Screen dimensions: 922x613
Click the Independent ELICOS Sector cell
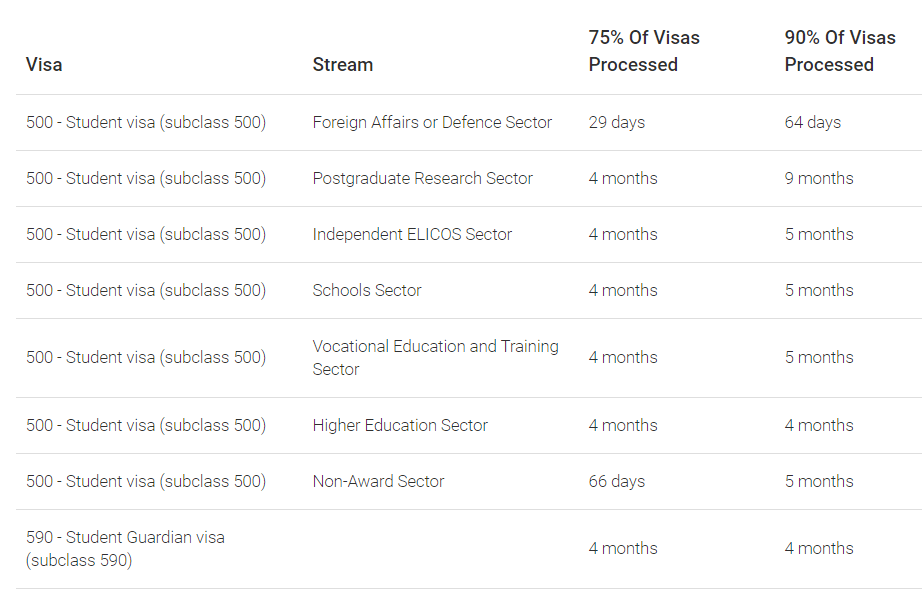[412, 234]
